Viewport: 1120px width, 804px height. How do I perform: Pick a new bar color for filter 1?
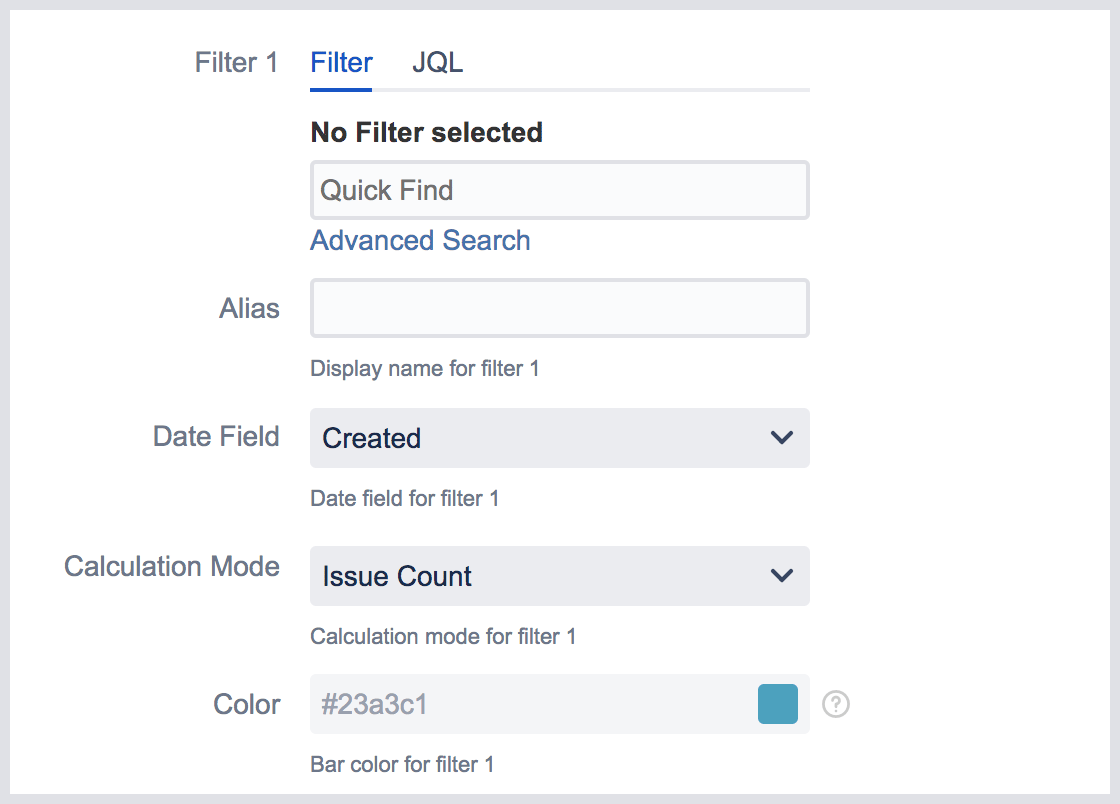click(778, 704)
